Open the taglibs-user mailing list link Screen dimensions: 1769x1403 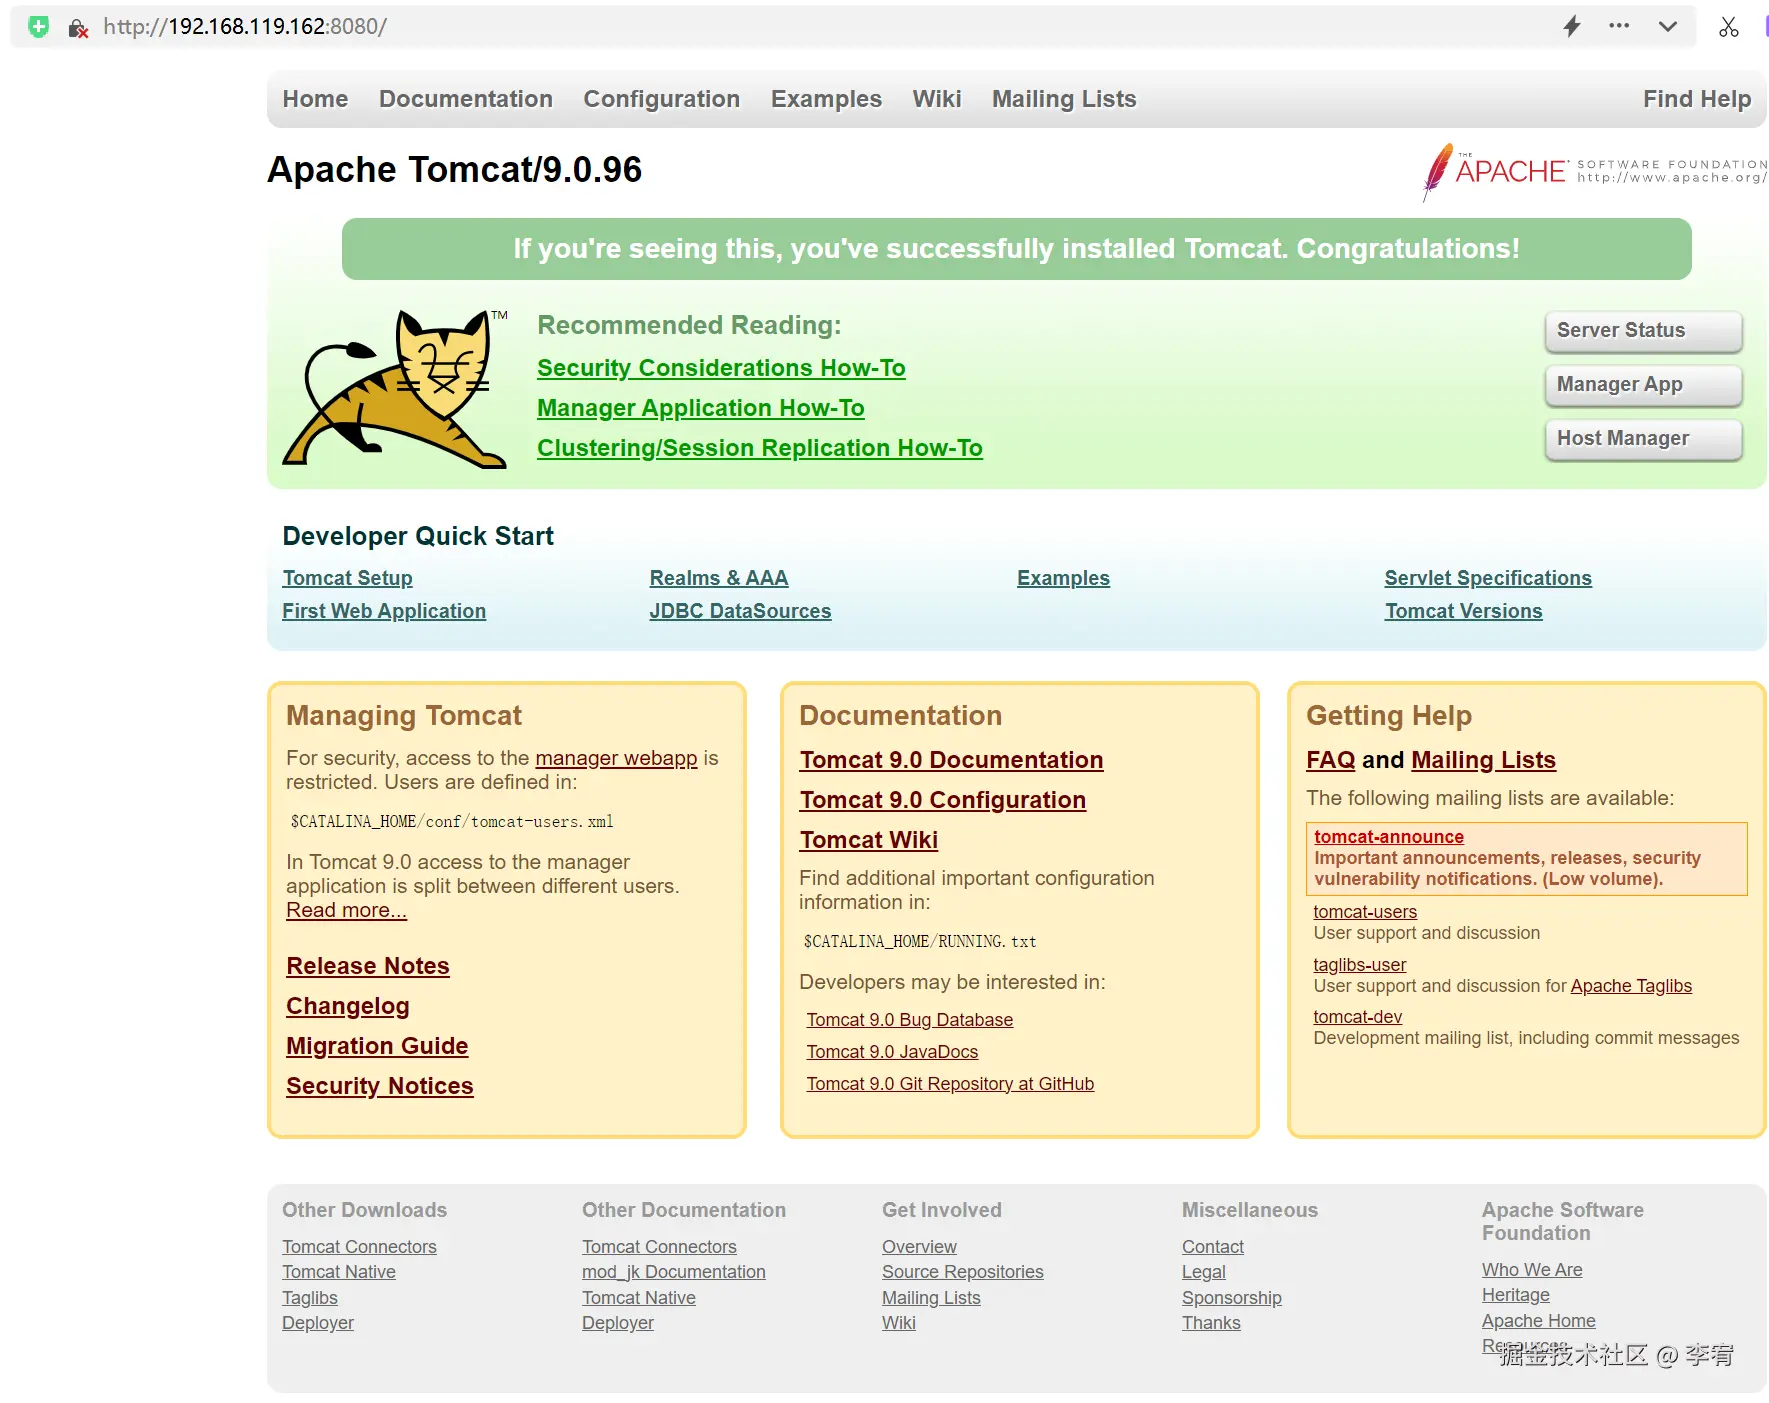pyautogui.click(x=1360, y=965)
